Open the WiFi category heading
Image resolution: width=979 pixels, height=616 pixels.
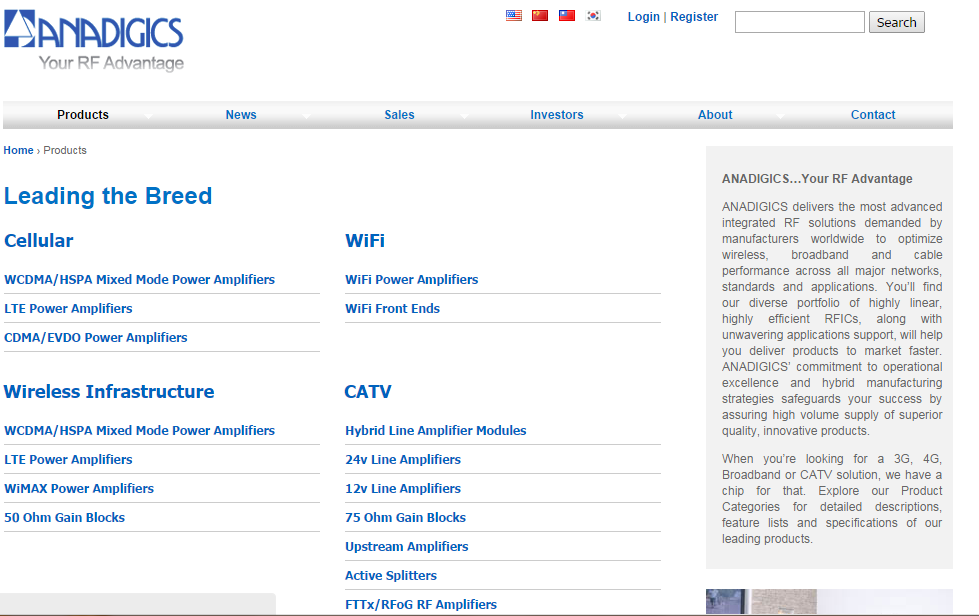pos(365,240)
